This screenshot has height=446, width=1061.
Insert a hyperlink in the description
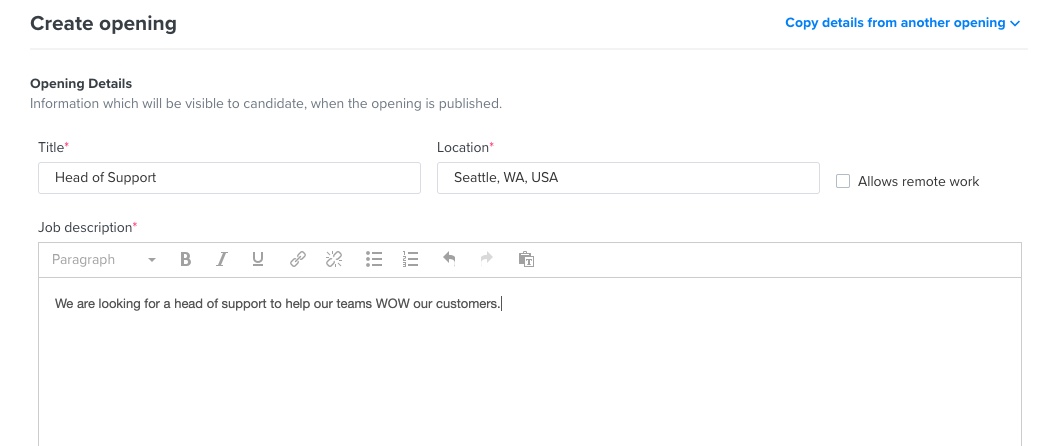[x=297, y=260]
